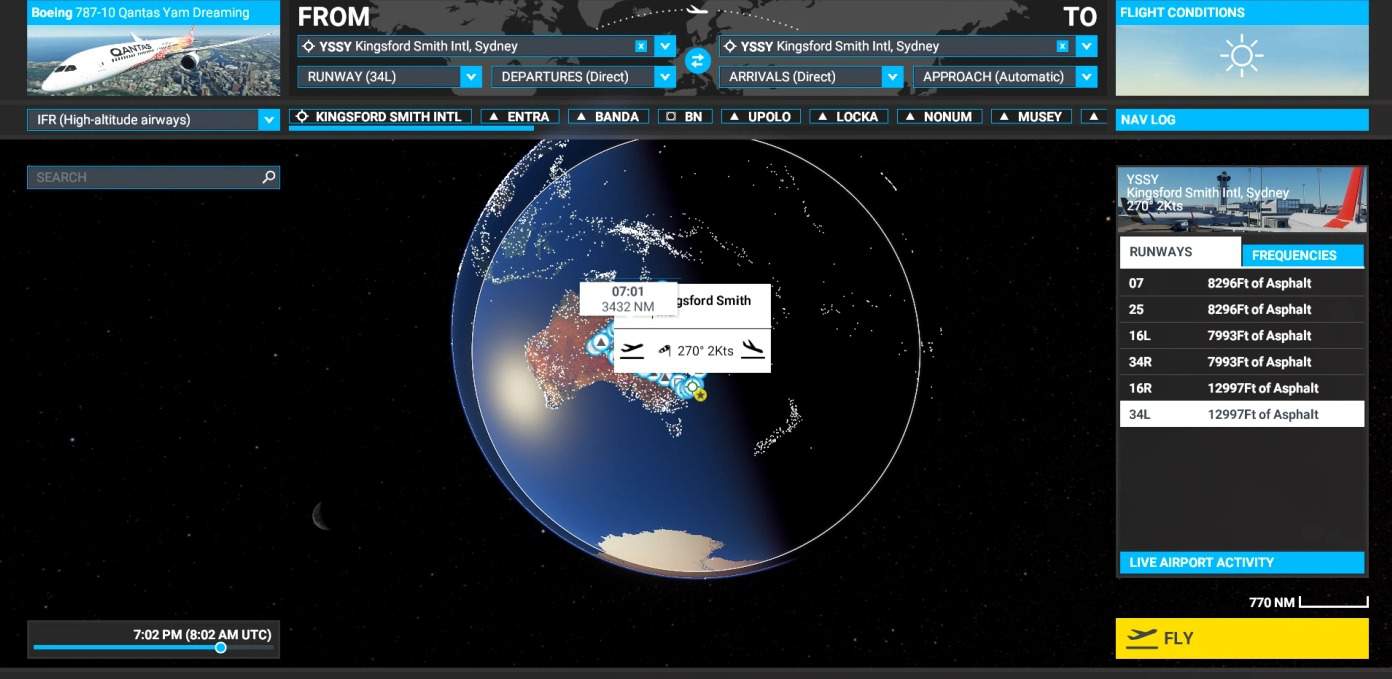The image size is (1392, 679).
Task: Select the BN waypoint in the flight plan
Action: click(x=684, y=117)
